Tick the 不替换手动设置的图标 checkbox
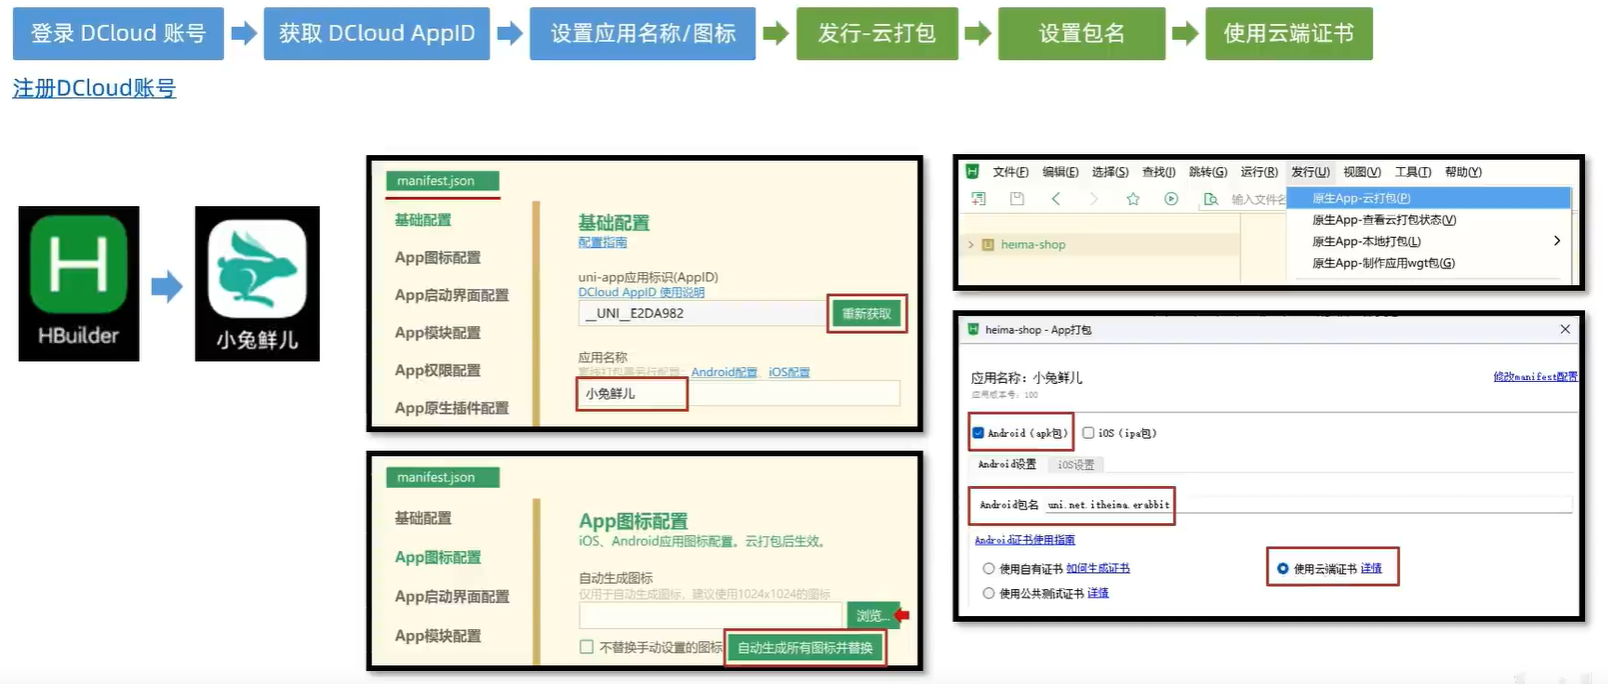 coord(587,647)
